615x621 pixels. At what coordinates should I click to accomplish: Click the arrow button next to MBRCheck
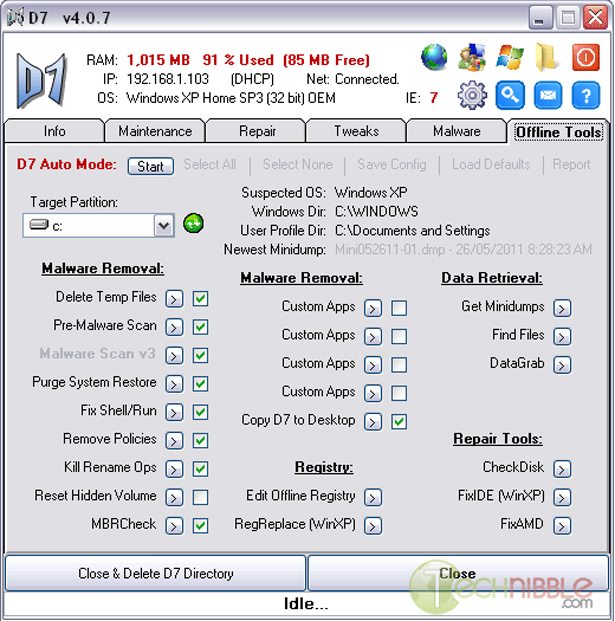click(174, 525)
